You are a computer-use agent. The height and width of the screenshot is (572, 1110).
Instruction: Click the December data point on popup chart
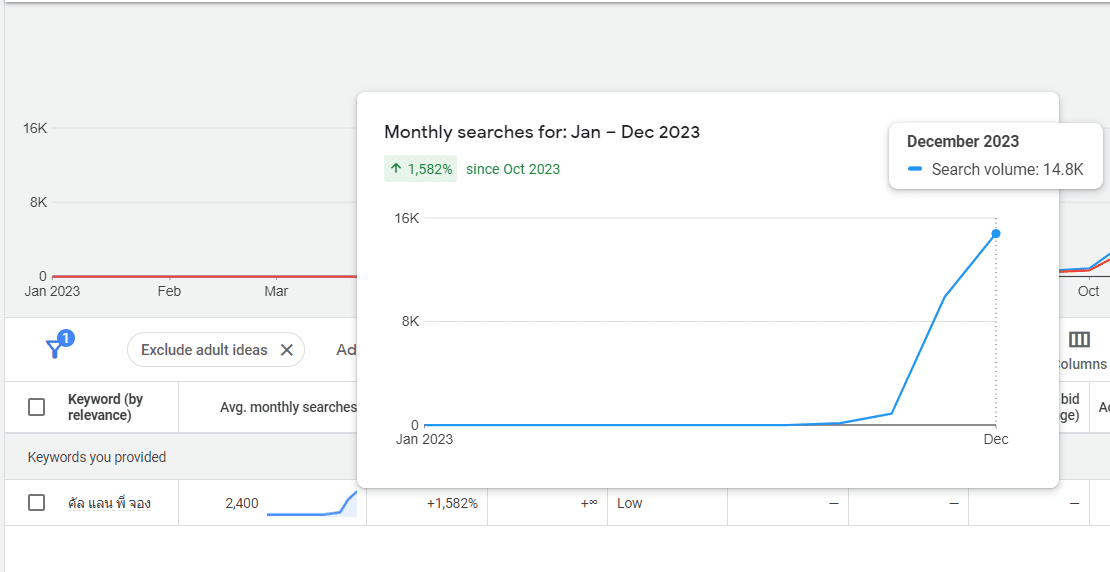[x=996, y=234]
